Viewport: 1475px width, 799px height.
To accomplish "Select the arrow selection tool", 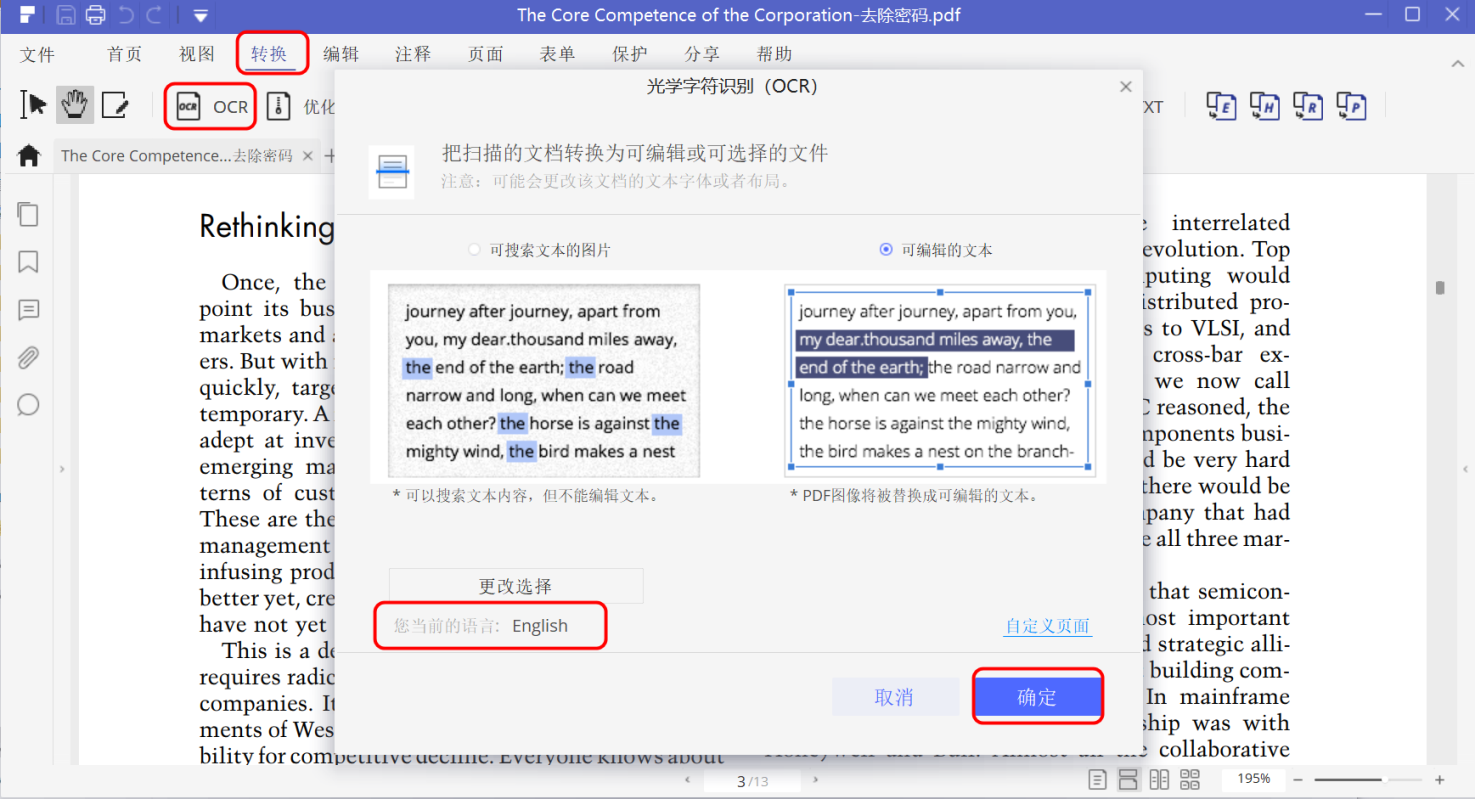I will (34, 105).
